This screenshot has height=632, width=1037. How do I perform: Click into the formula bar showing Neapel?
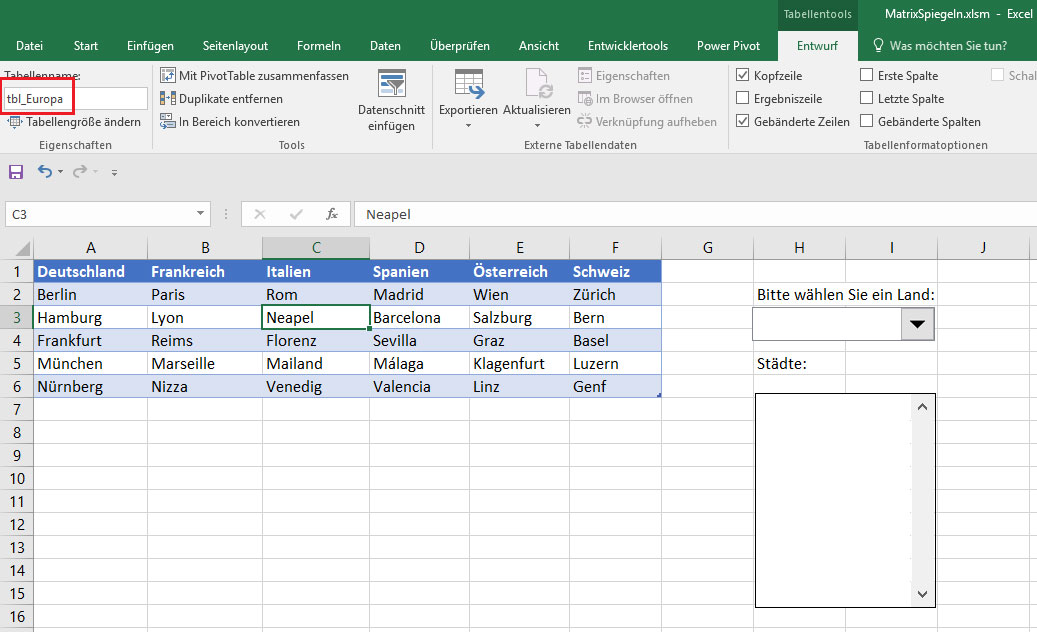coord(694,214)
